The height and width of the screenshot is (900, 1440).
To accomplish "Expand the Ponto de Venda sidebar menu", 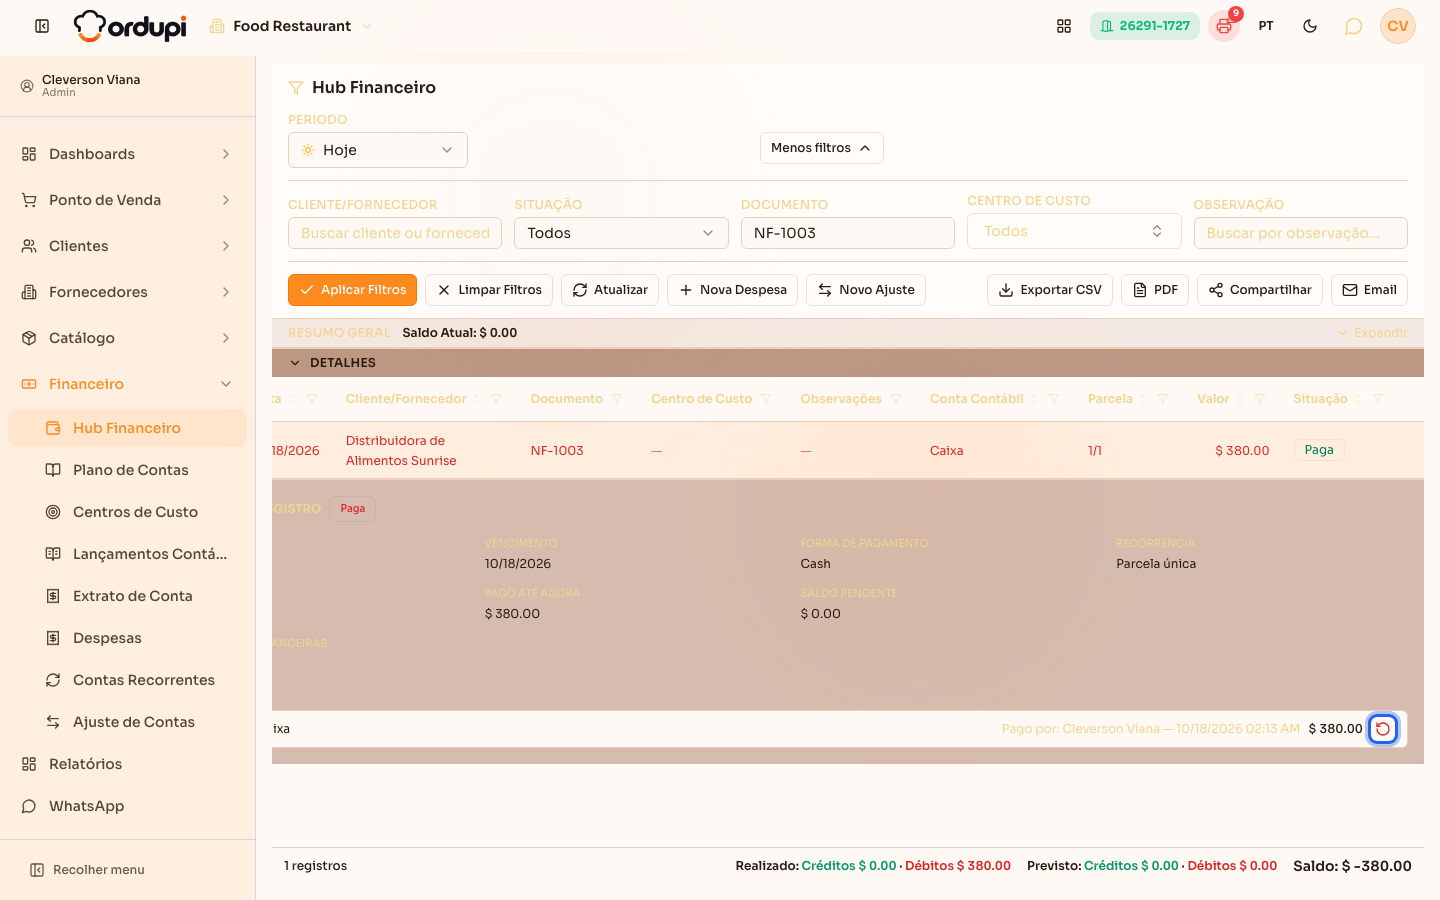I will pos(127,200).
